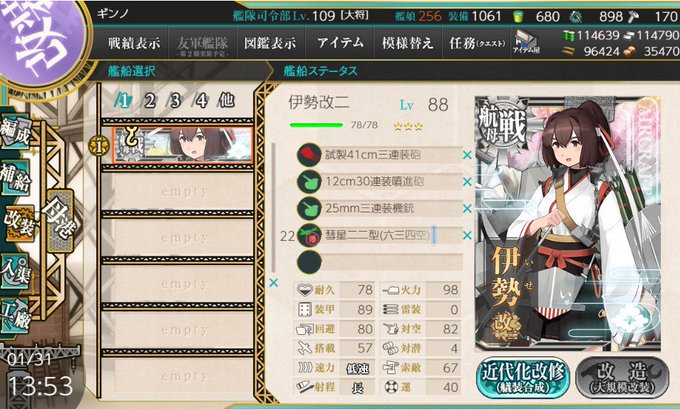Open the 編成 fleet organization sidebar icon

coord(15,132)
